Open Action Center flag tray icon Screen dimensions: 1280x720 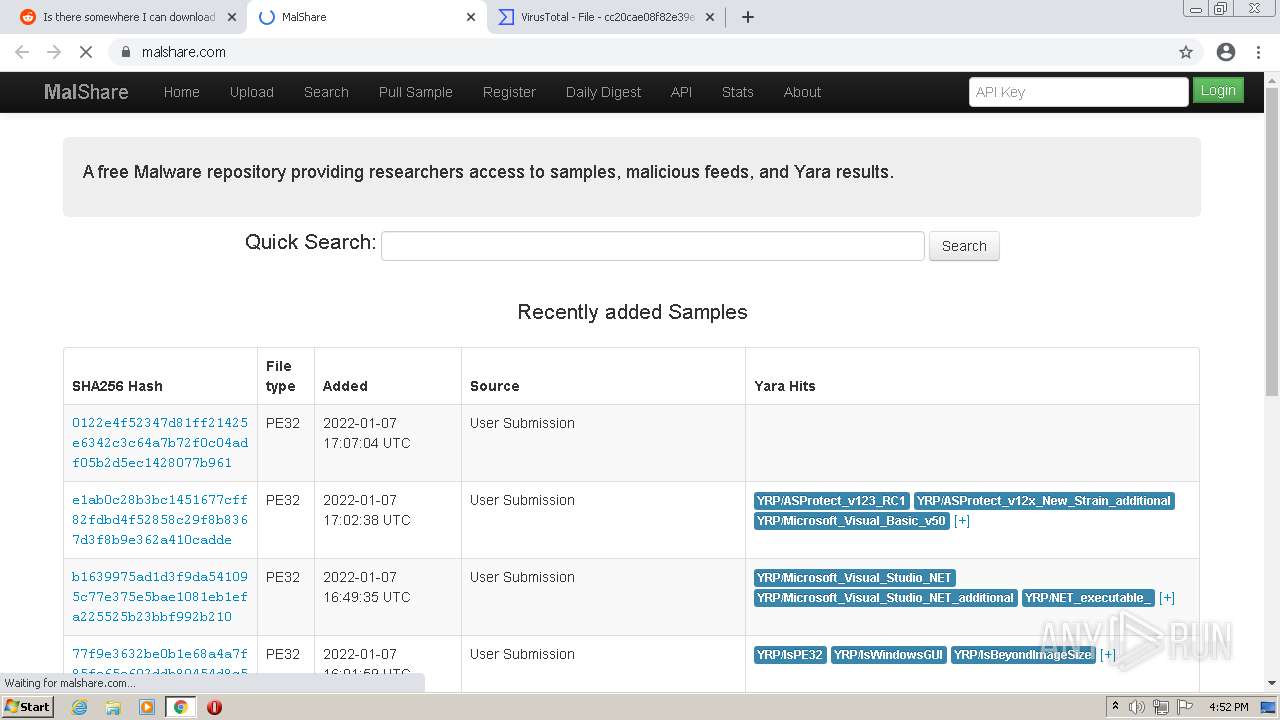[x=1184, y=707]
